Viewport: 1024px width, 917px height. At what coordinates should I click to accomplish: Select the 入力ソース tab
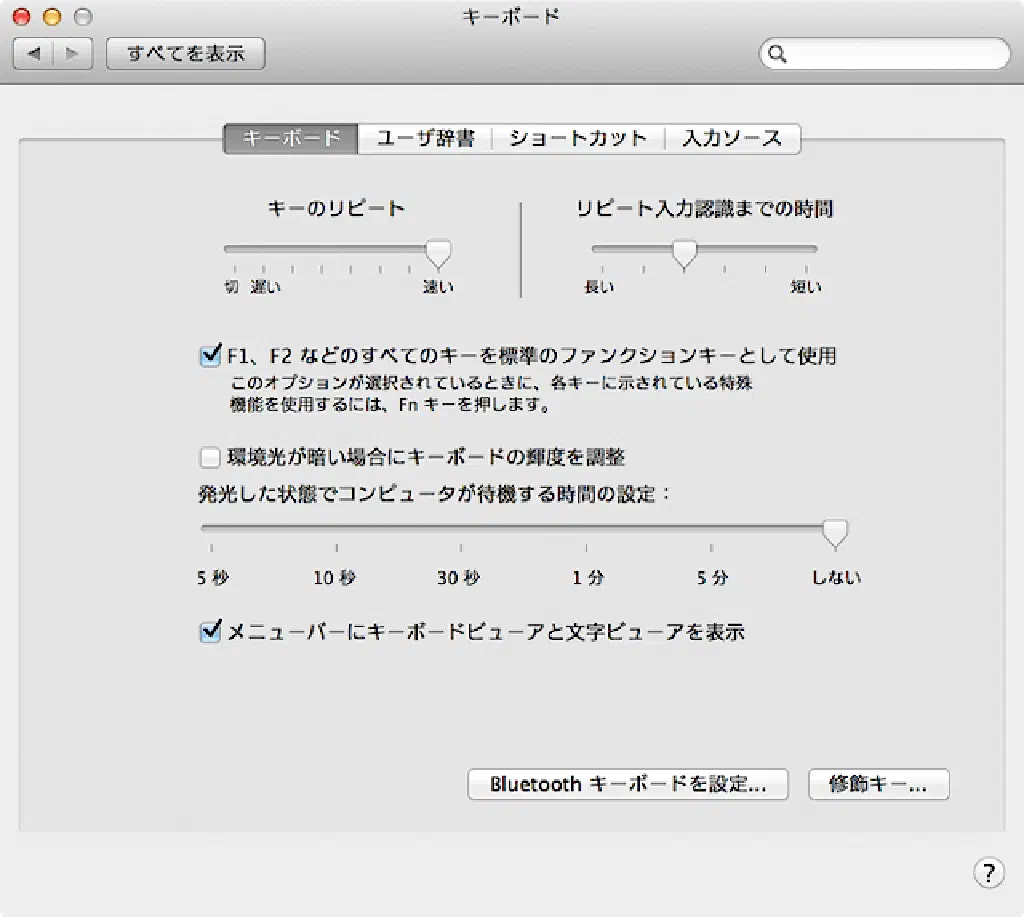click(x=732, y=139)
